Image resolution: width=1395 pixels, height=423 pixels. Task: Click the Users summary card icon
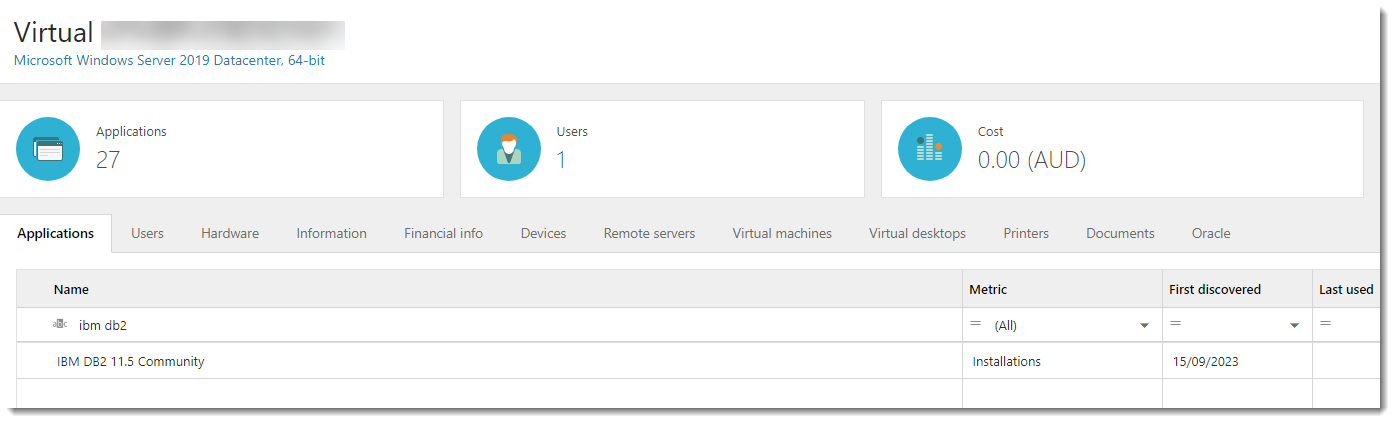509,149
